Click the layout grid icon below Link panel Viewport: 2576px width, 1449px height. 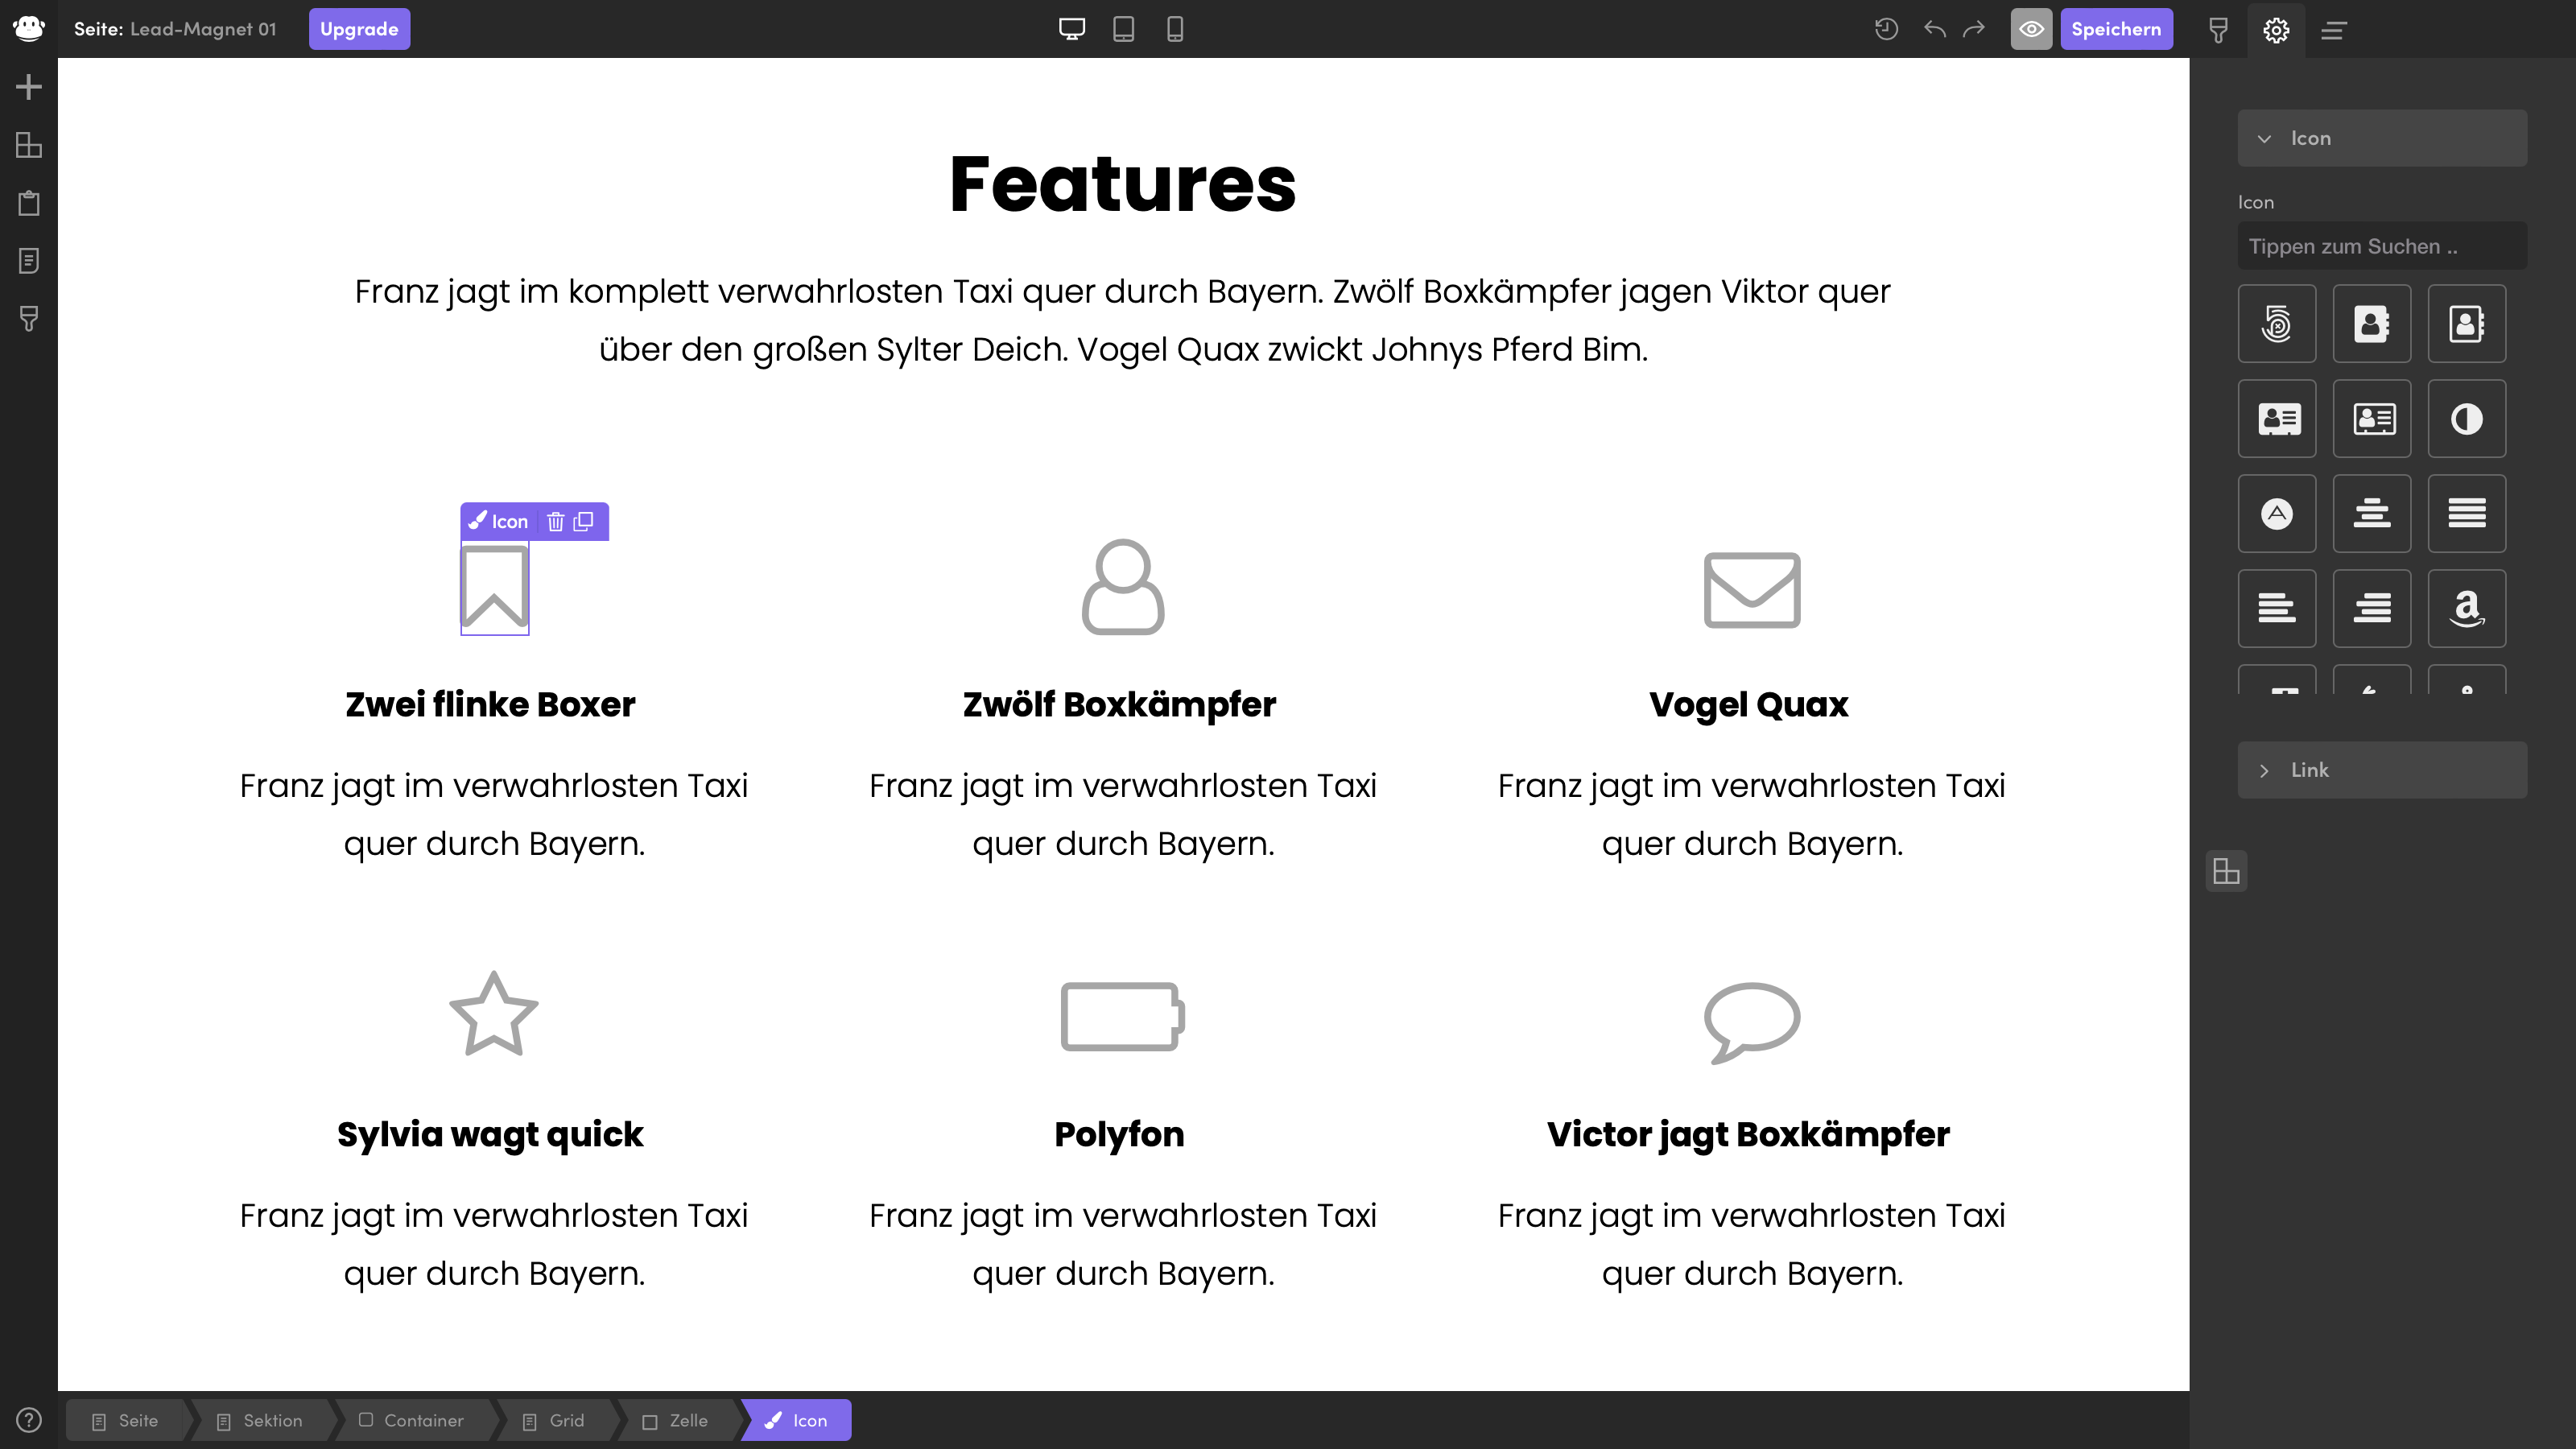tap(2226, 871)
